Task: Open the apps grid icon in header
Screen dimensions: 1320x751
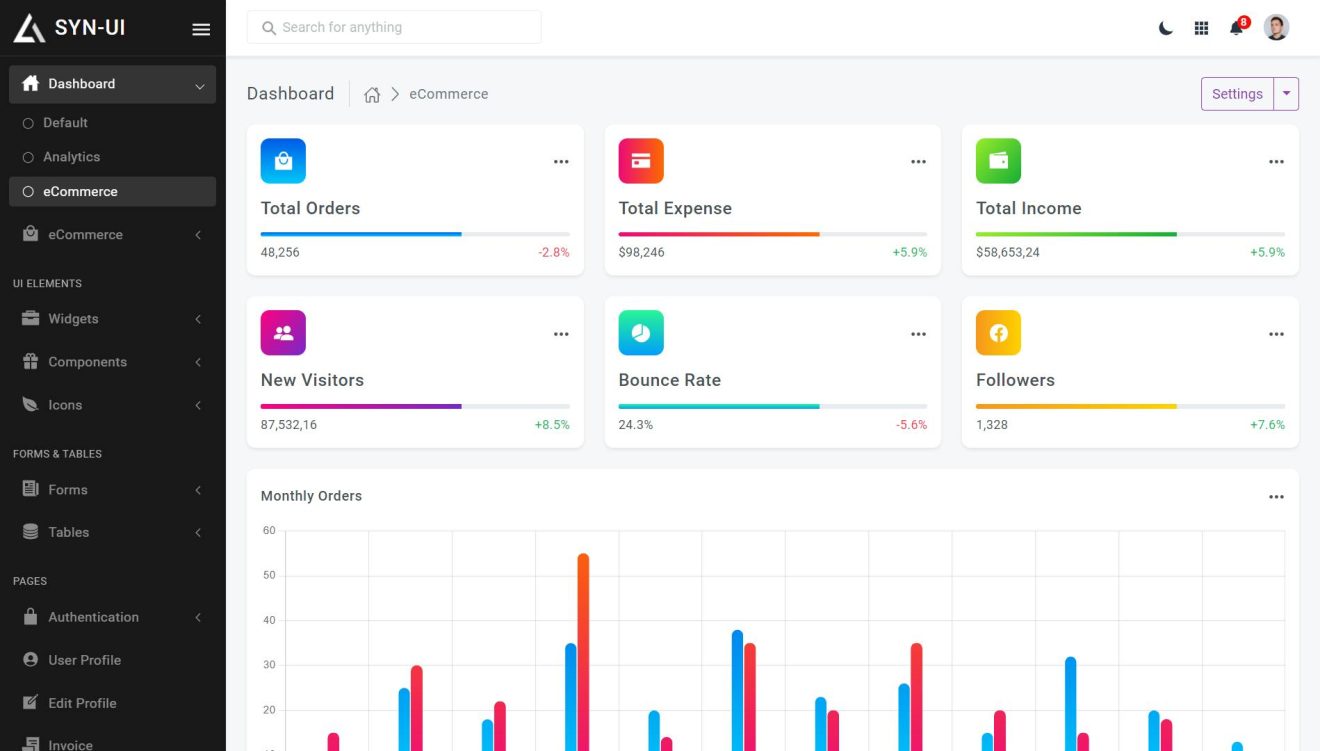Action: [x=1201, y=27]
